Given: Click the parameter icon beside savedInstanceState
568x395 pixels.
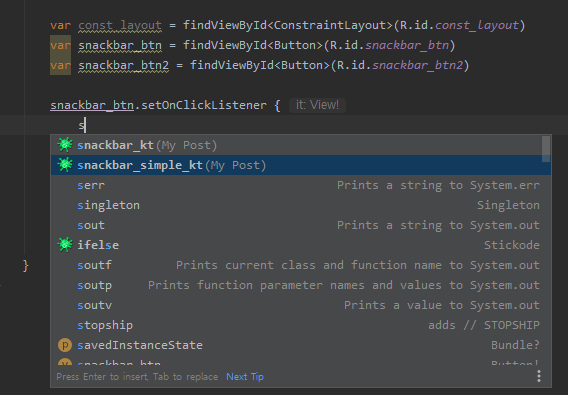Looking at the screenshot, I should coord(65,345).
